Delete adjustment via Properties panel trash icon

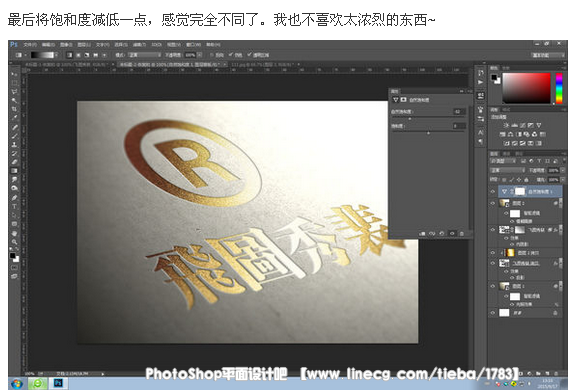pyautogui.click(x=462, y=233)
